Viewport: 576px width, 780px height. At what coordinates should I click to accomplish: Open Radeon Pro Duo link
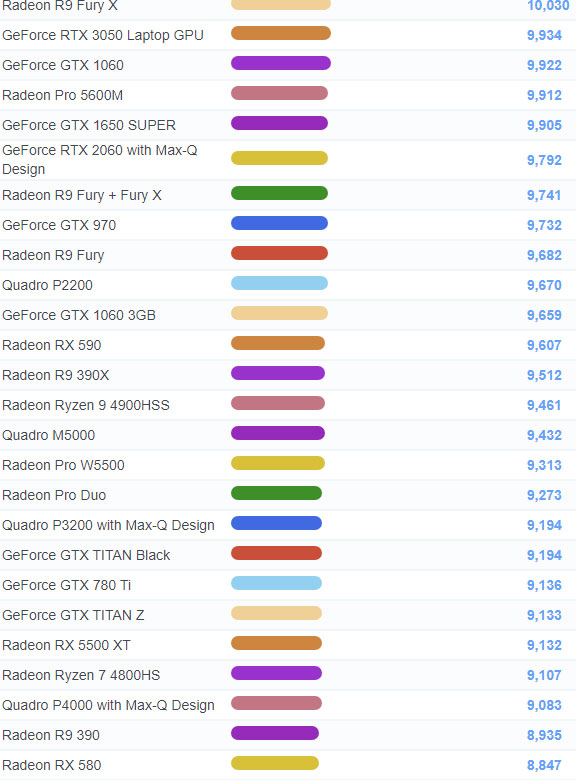coord(54,495)
